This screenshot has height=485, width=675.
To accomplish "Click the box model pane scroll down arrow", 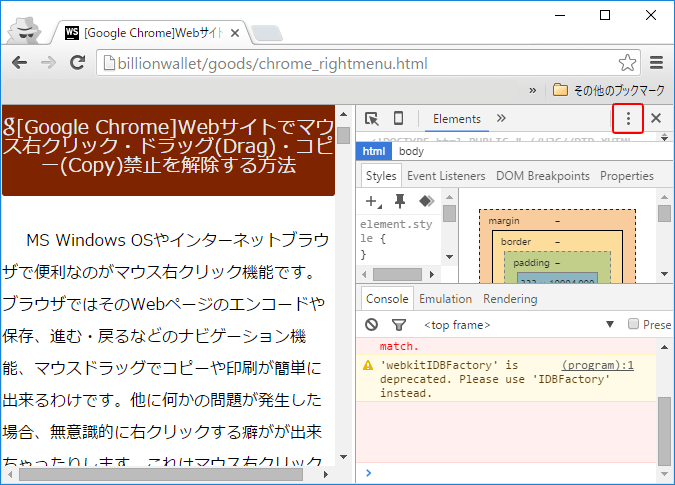I will (664, 274).
